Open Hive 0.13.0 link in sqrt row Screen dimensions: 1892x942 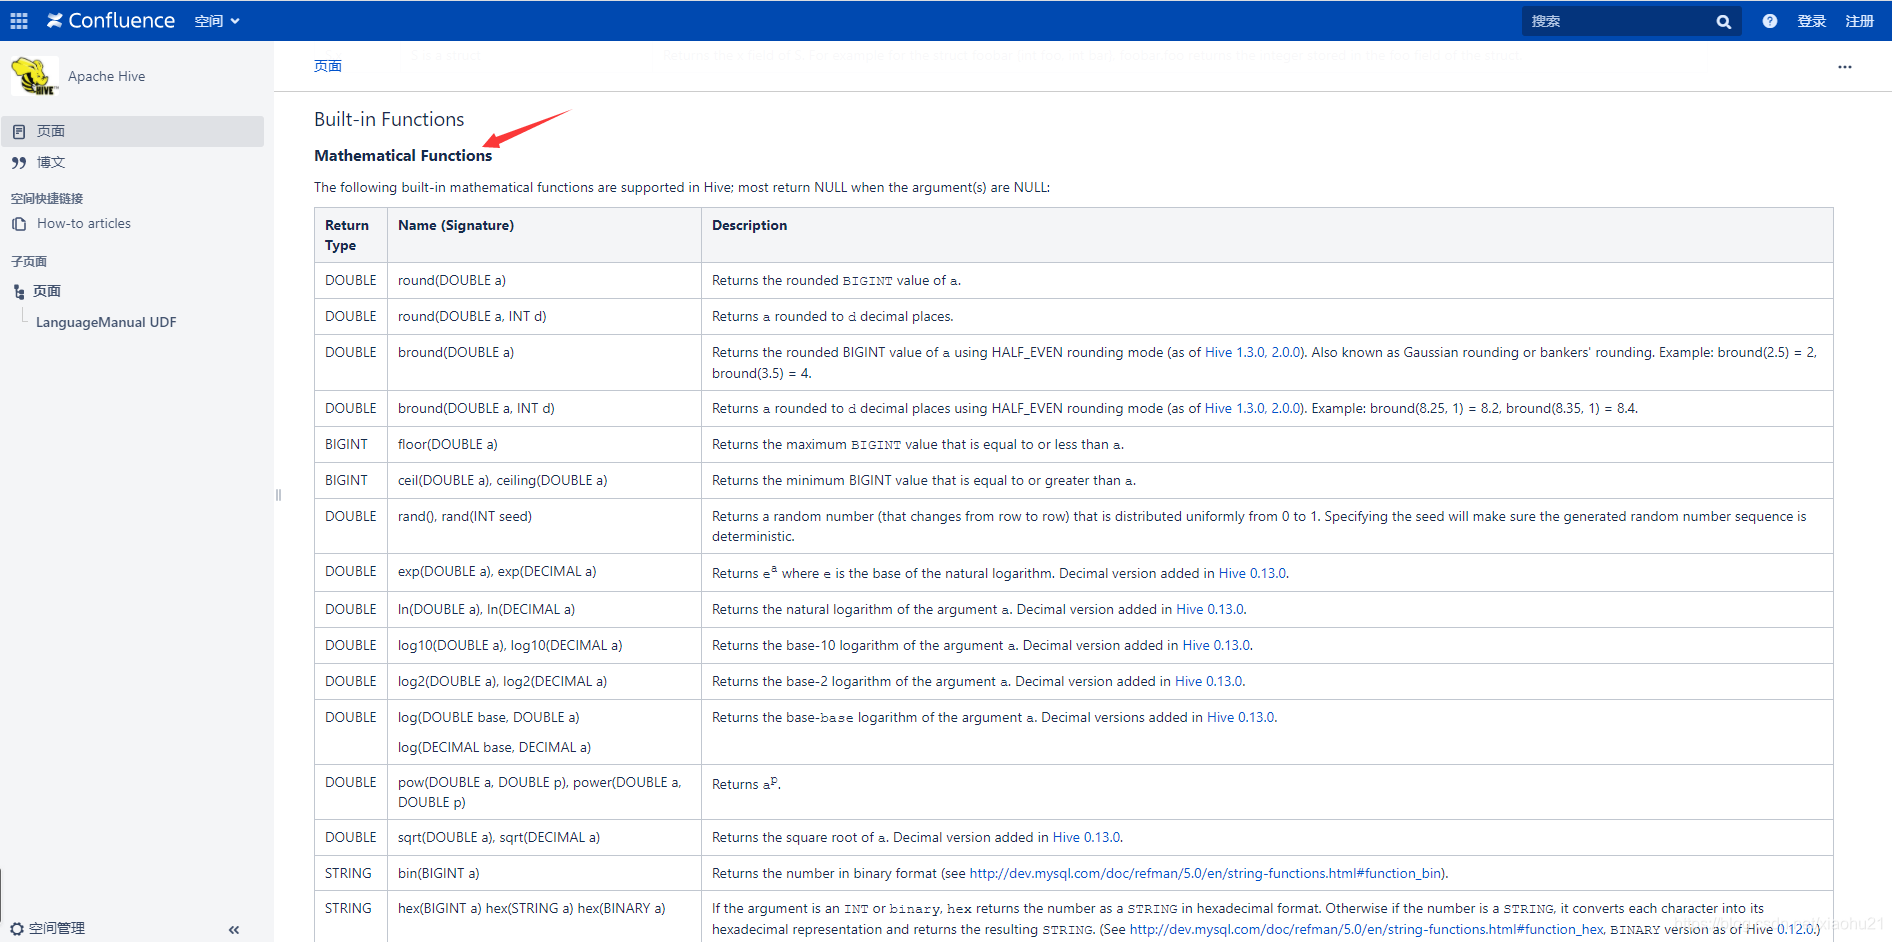1087,837
